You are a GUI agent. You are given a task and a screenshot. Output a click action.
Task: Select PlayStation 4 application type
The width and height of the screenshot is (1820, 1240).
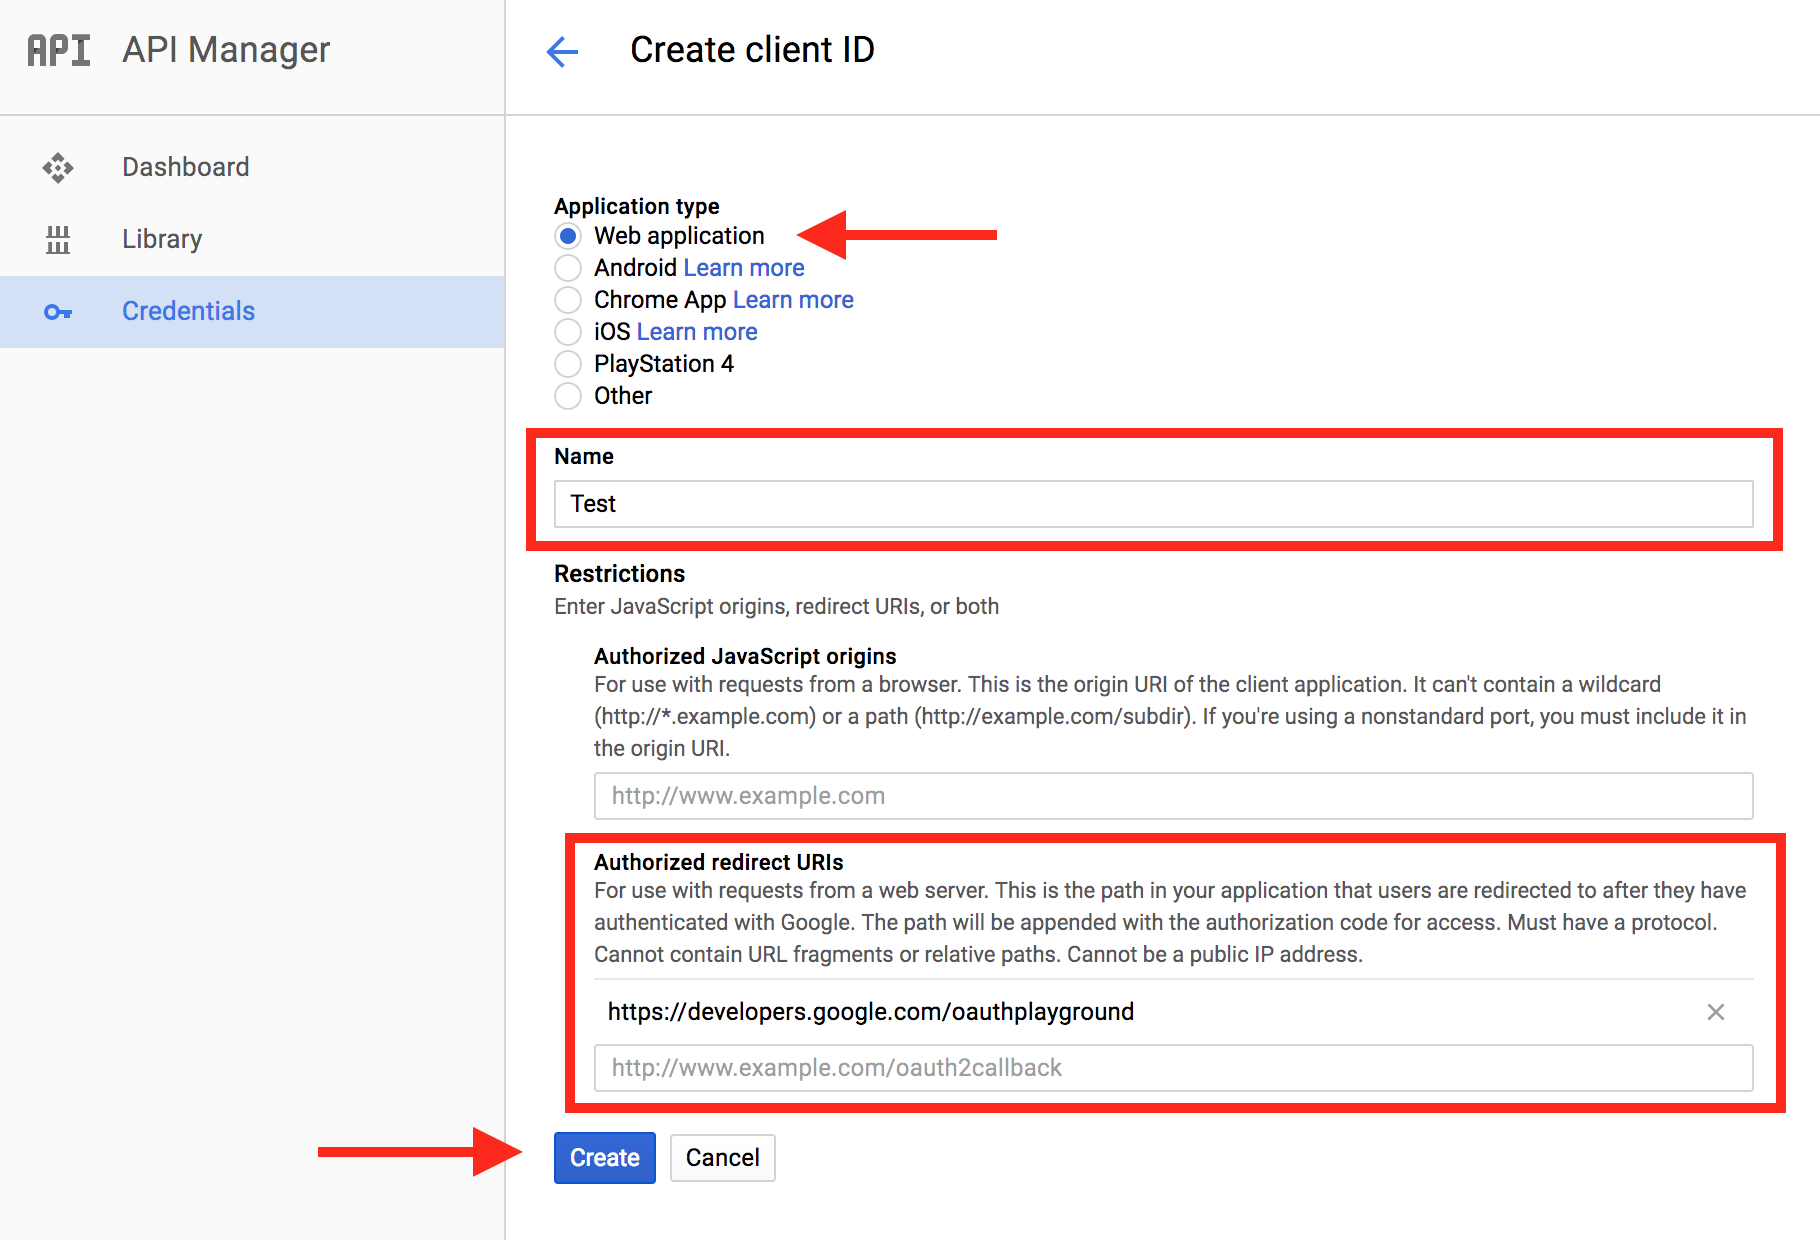[568, 364]
